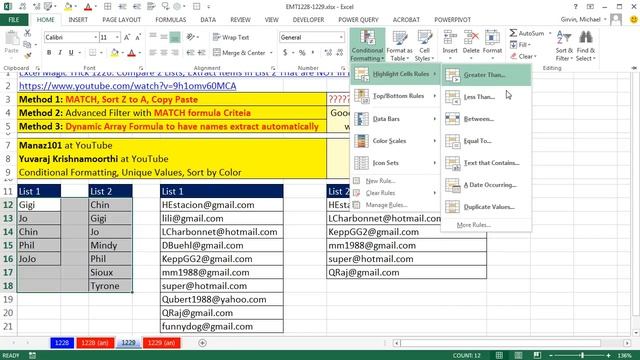Apply the red font color
This screenshot has width=640, height=360.
click(x=131, y=53)
